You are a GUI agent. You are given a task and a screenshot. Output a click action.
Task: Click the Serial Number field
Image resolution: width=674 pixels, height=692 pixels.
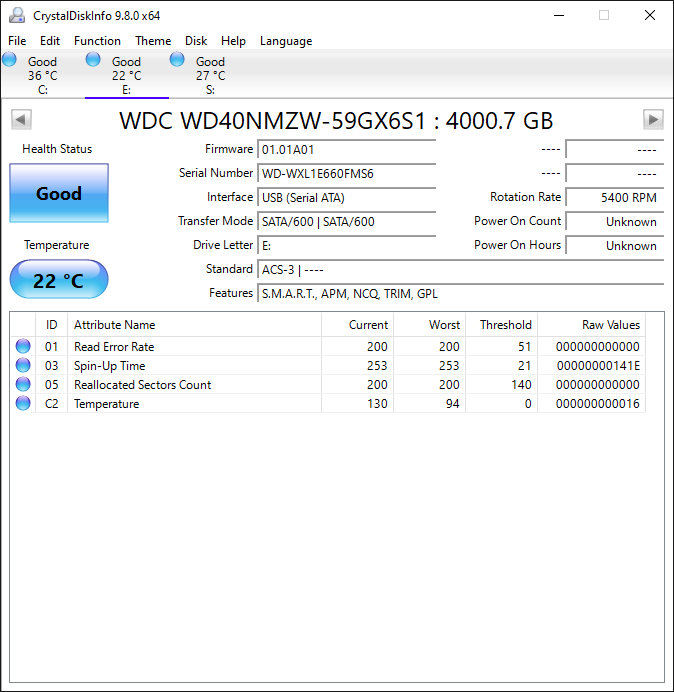point(347,173)
